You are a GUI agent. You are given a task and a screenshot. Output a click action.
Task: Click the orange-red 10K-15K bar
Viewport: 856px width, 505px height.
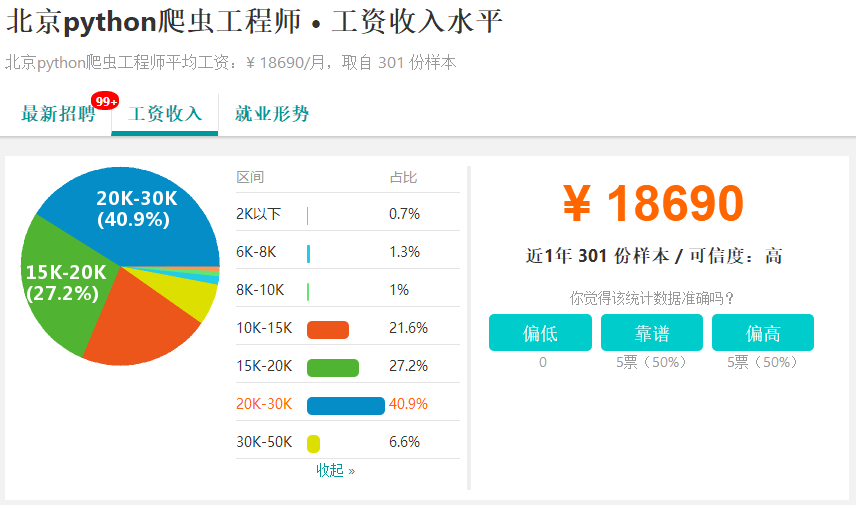pyautogui.click(x=328, y=330)
